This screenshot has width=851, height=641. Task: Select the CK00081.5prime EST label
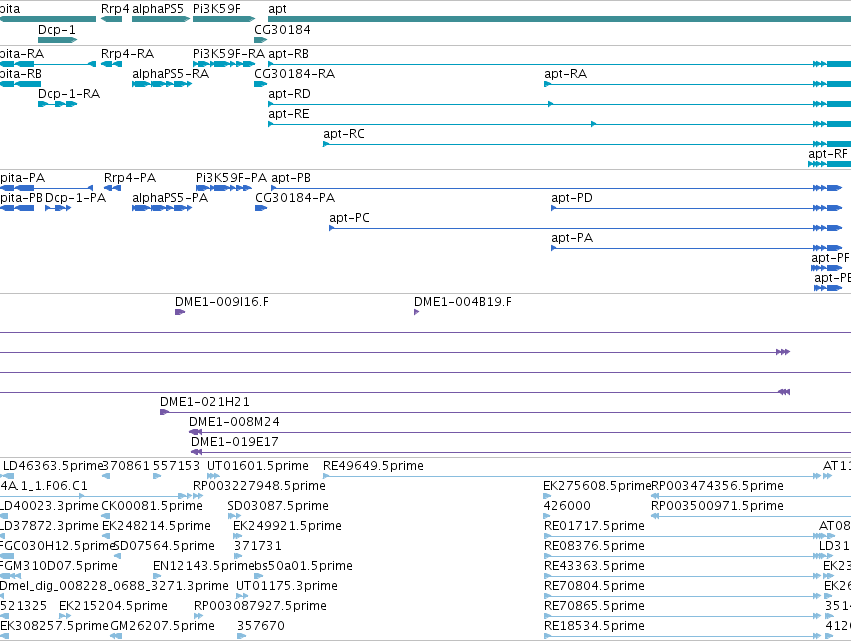(x=152, y=506)
